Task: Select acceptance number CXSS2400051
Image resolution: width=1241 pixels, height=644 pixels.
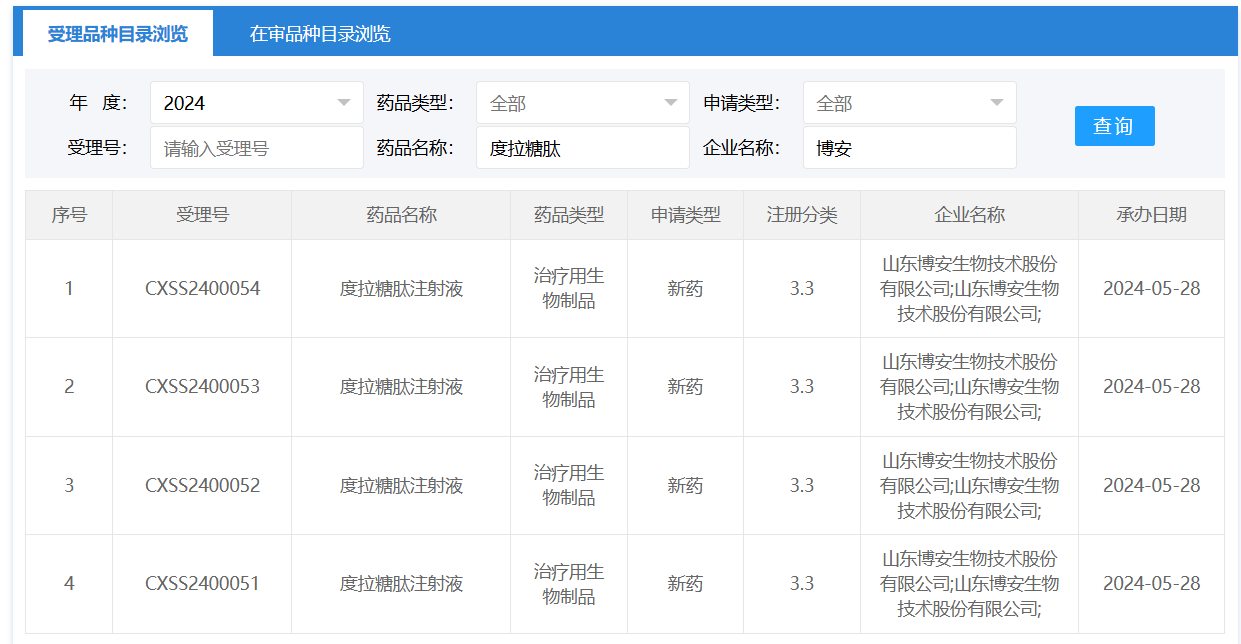Action: 202,584
